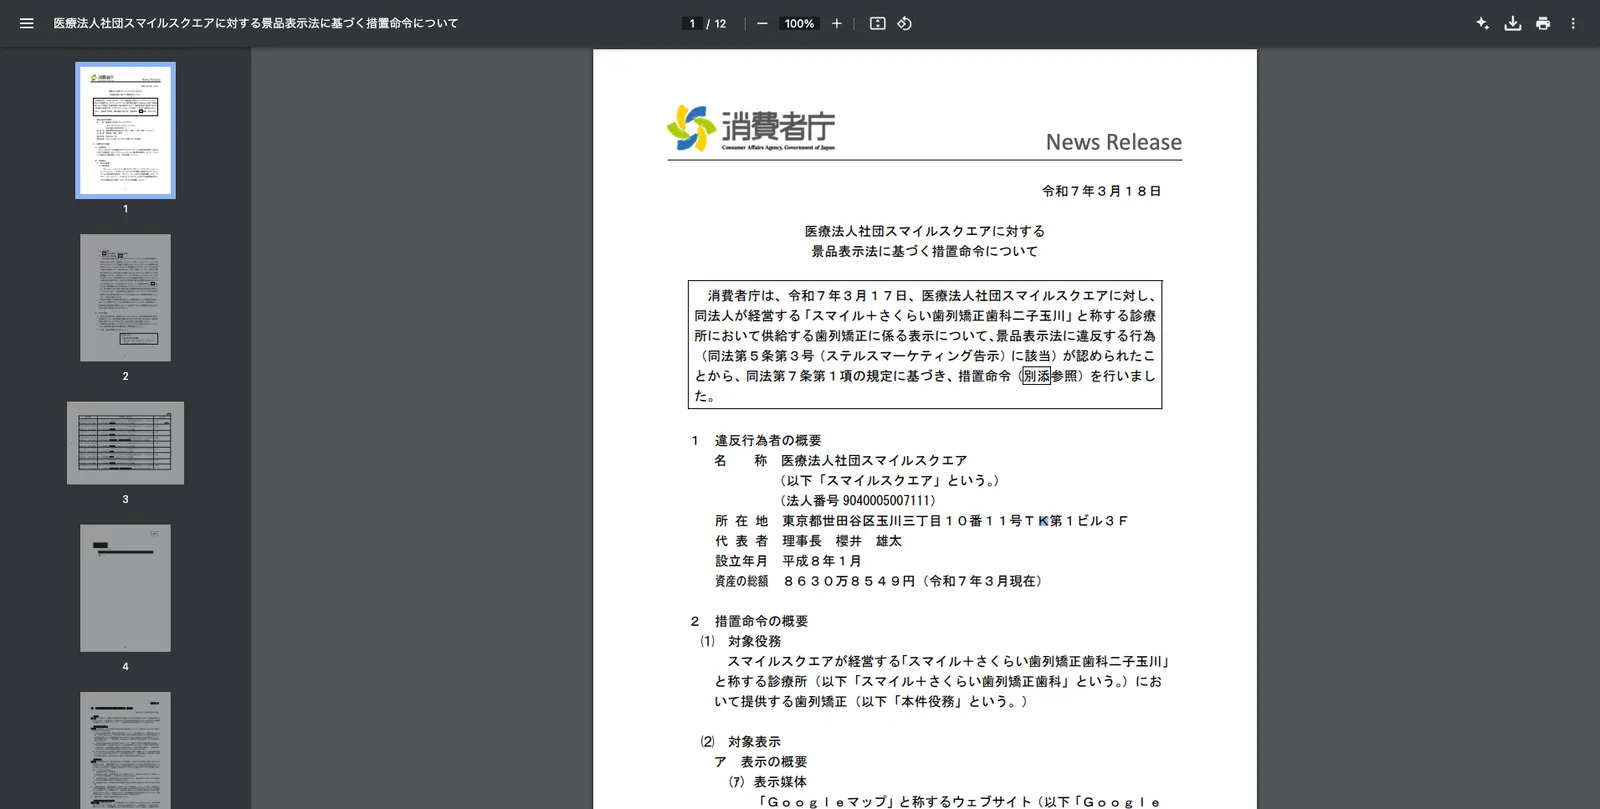Open the more actions three-dot menu
This screenshot has height=809, width=1600.
(x=1573, y=23)
